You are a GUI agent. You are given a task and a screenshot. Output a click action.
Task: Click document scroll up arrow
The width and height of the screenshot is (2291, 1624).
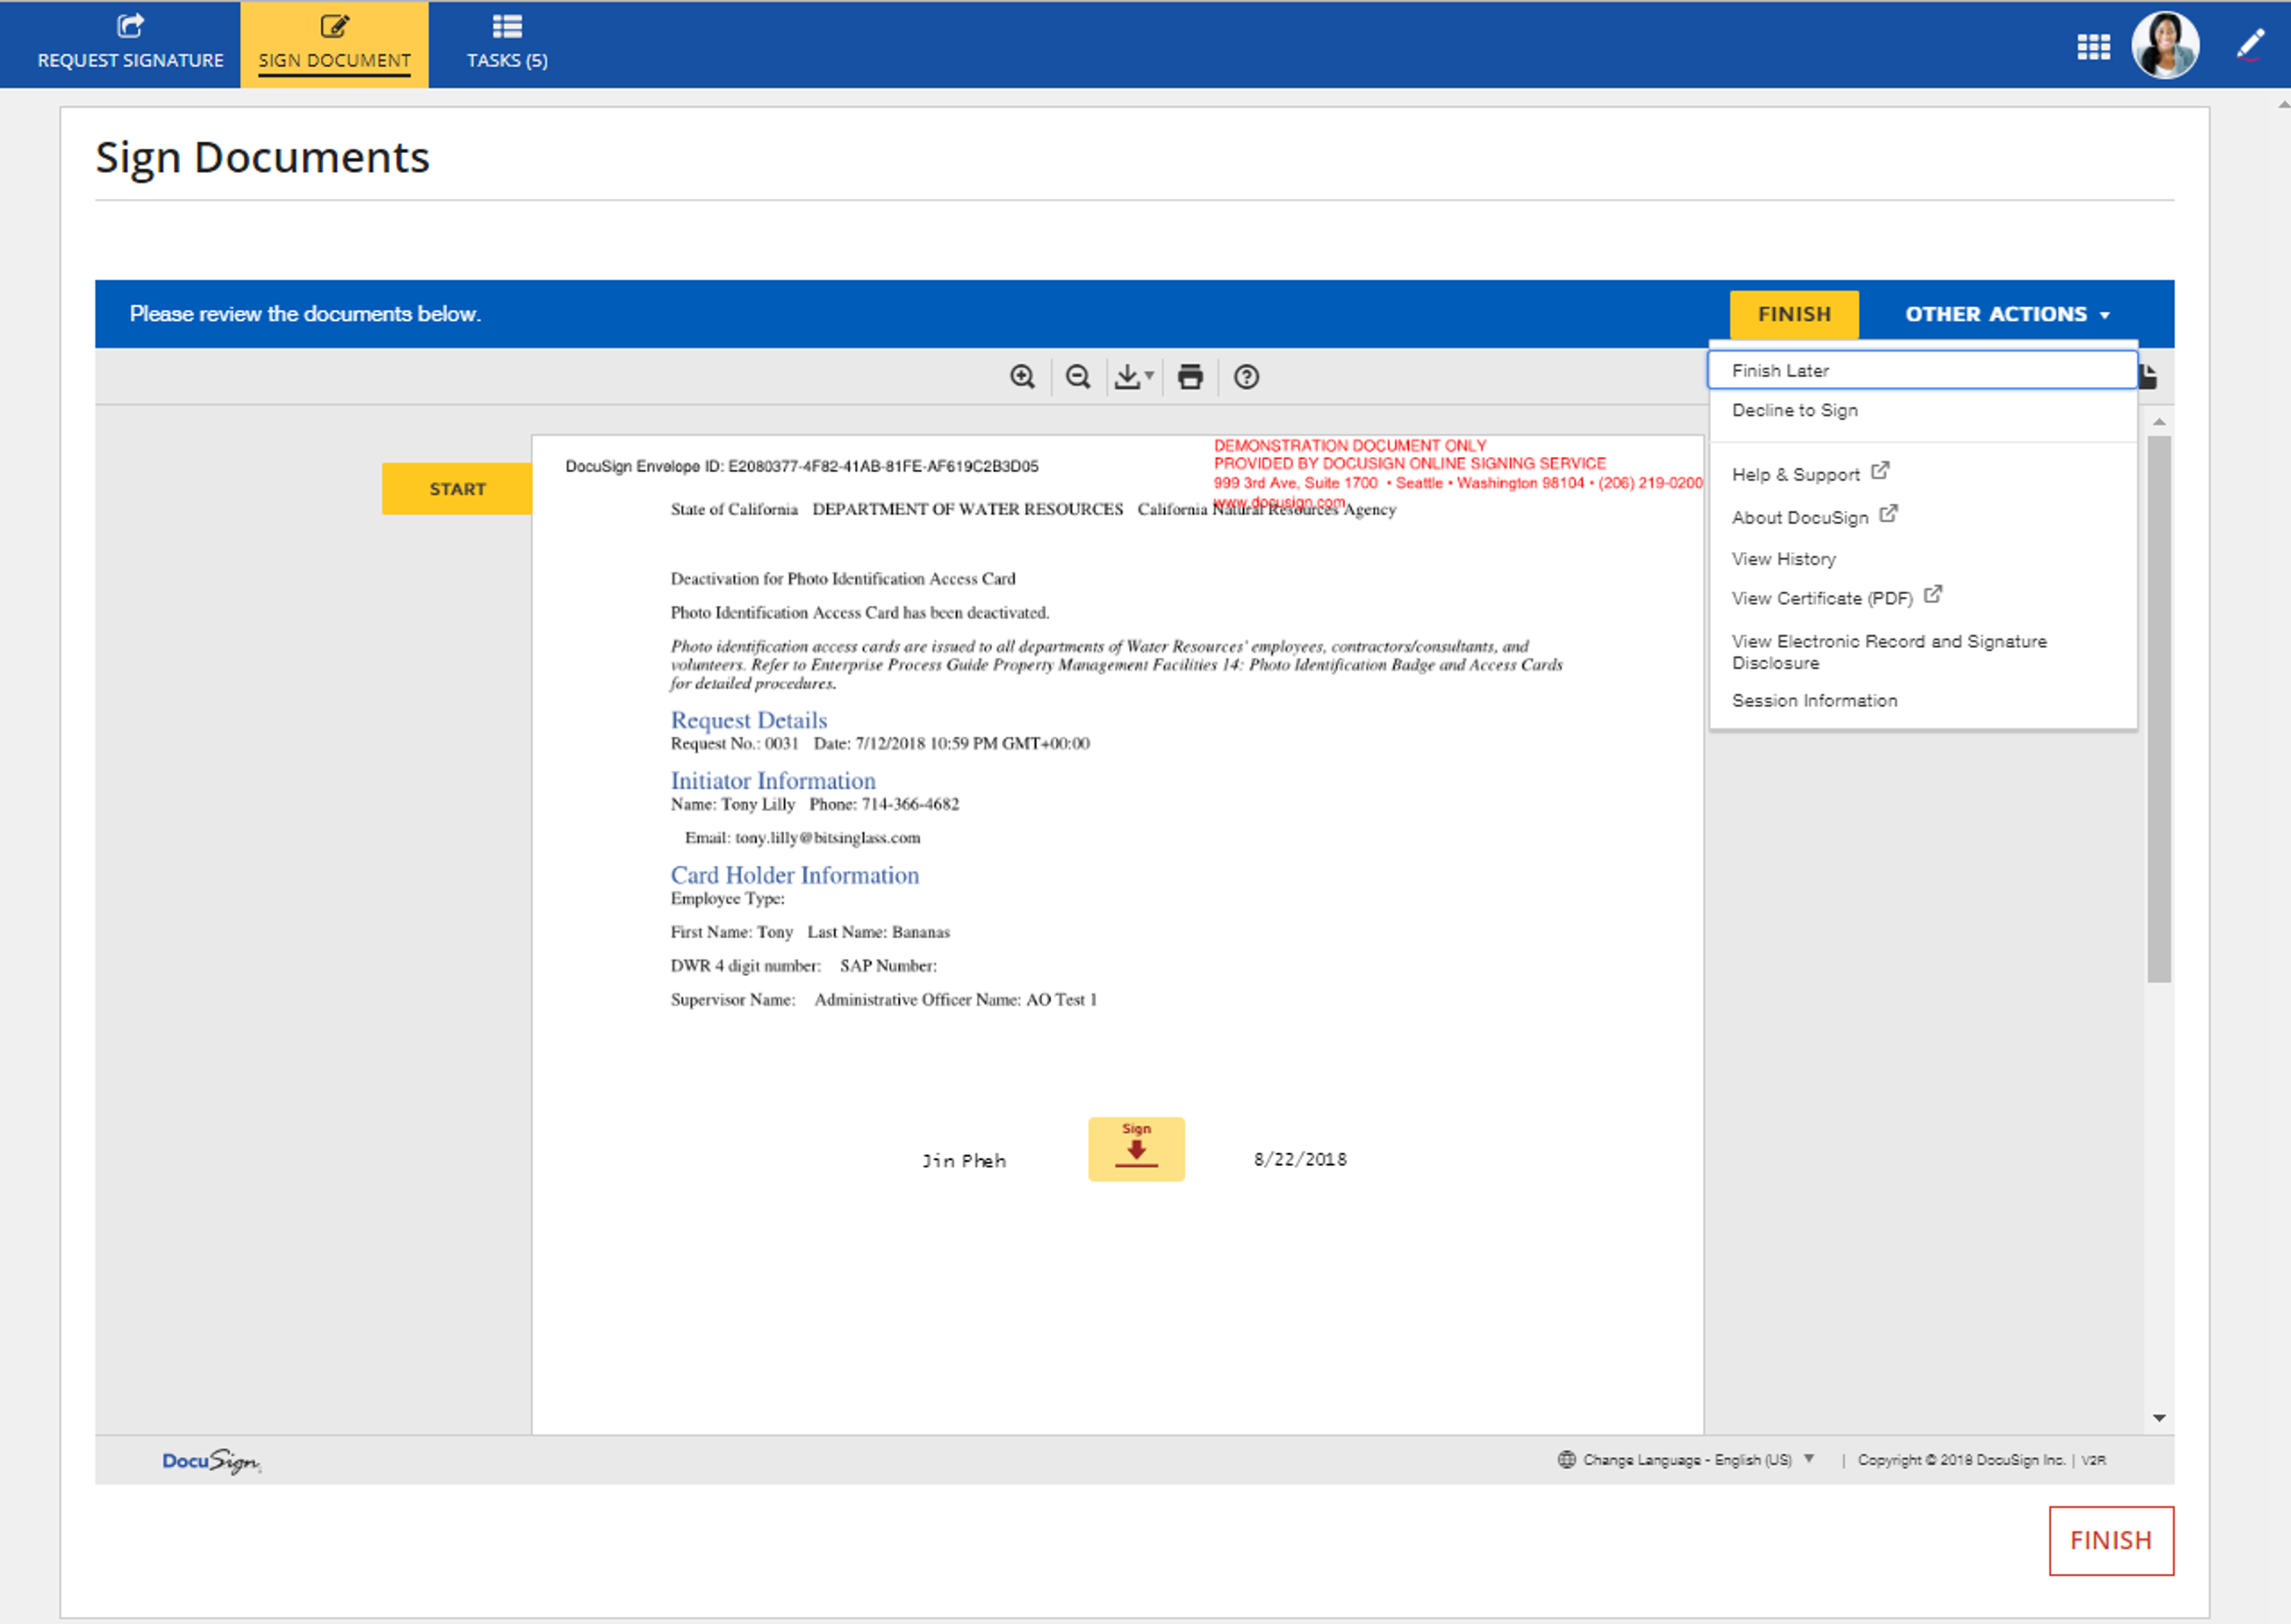click(2159, 422)
